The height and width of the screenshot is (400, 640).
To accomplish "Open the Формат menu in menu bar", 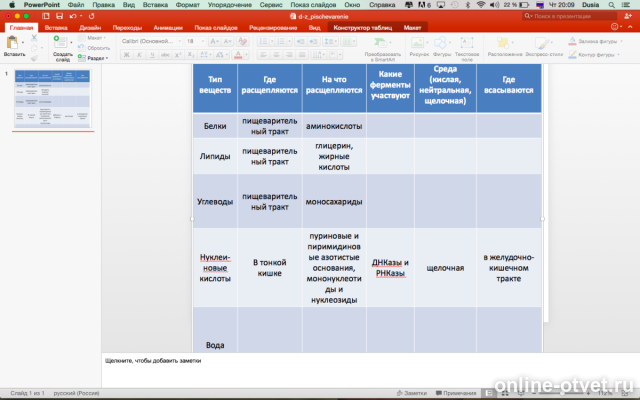I will [187, 5].
